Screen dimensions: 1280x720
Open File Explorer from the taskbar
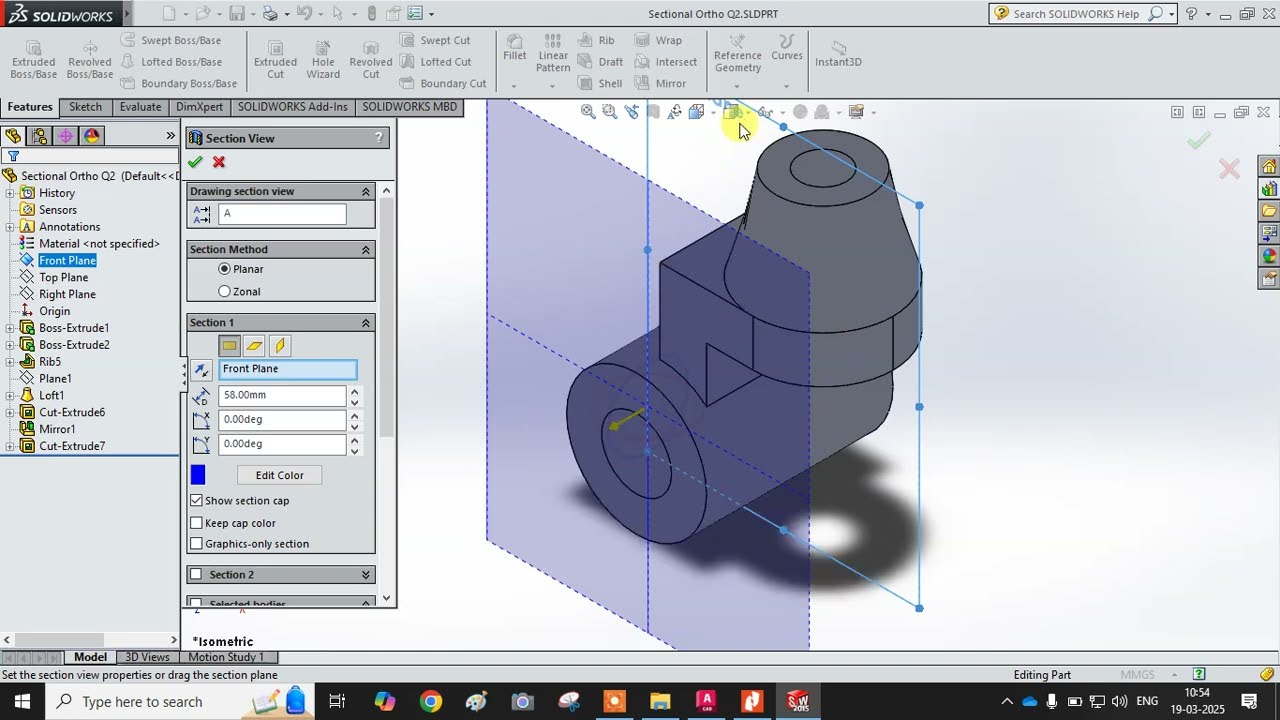660,702
